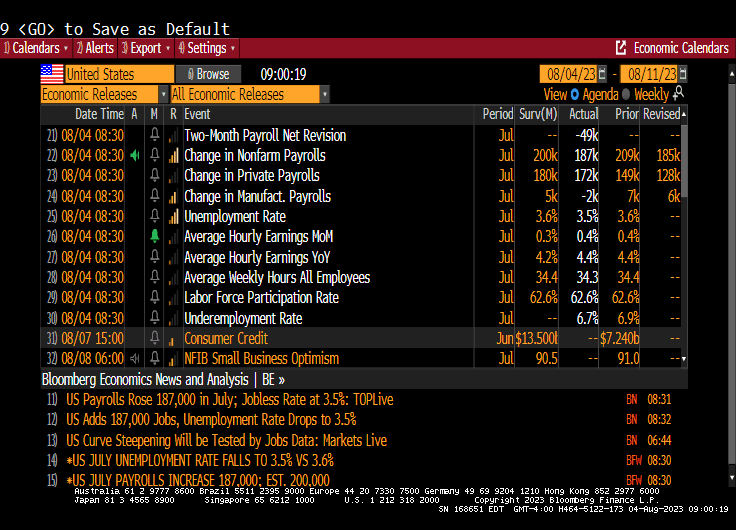736x530 pixels.
Task: Click speaker icon on NFIB Small Business Optimism row
Action: (135, 359)
